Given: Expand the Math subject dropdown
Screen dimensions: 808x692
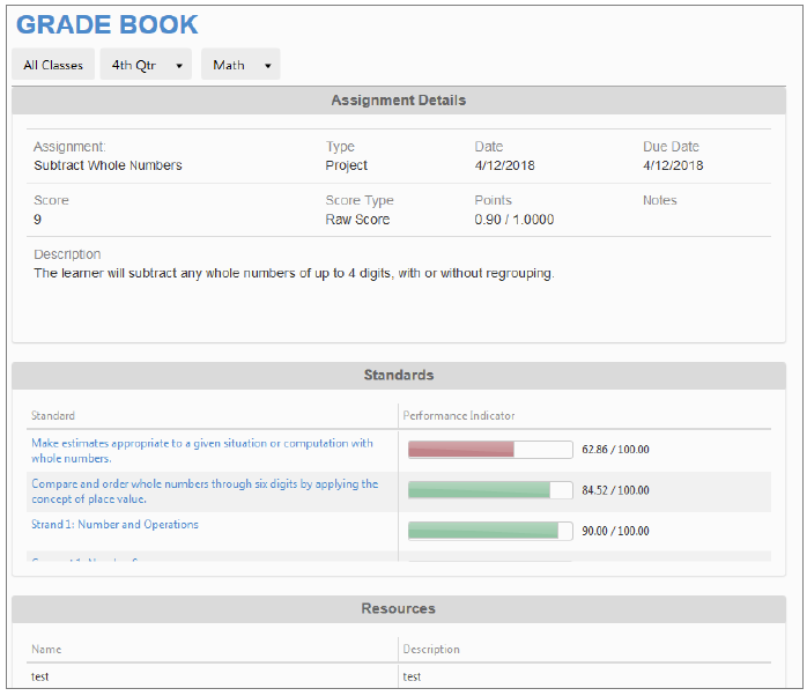Looking at the screenshot, I should (241, 65).
